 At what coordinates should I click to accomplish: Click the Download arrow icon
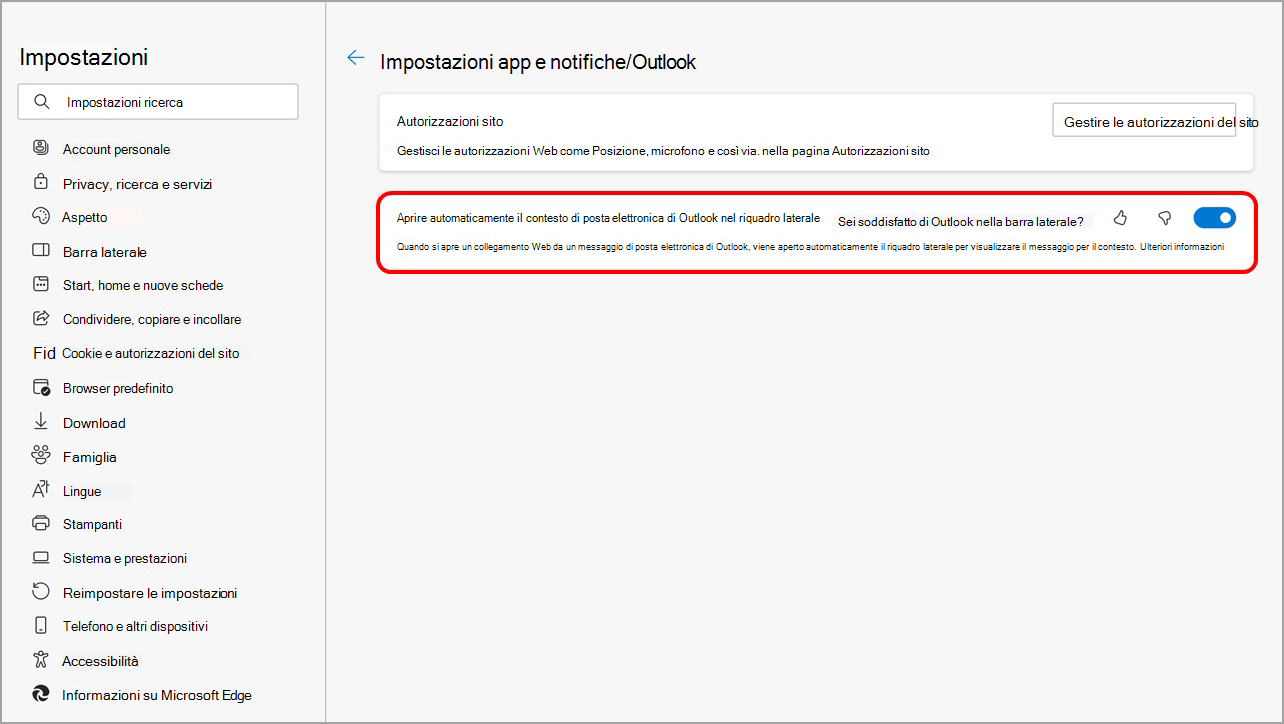[41, 421]
